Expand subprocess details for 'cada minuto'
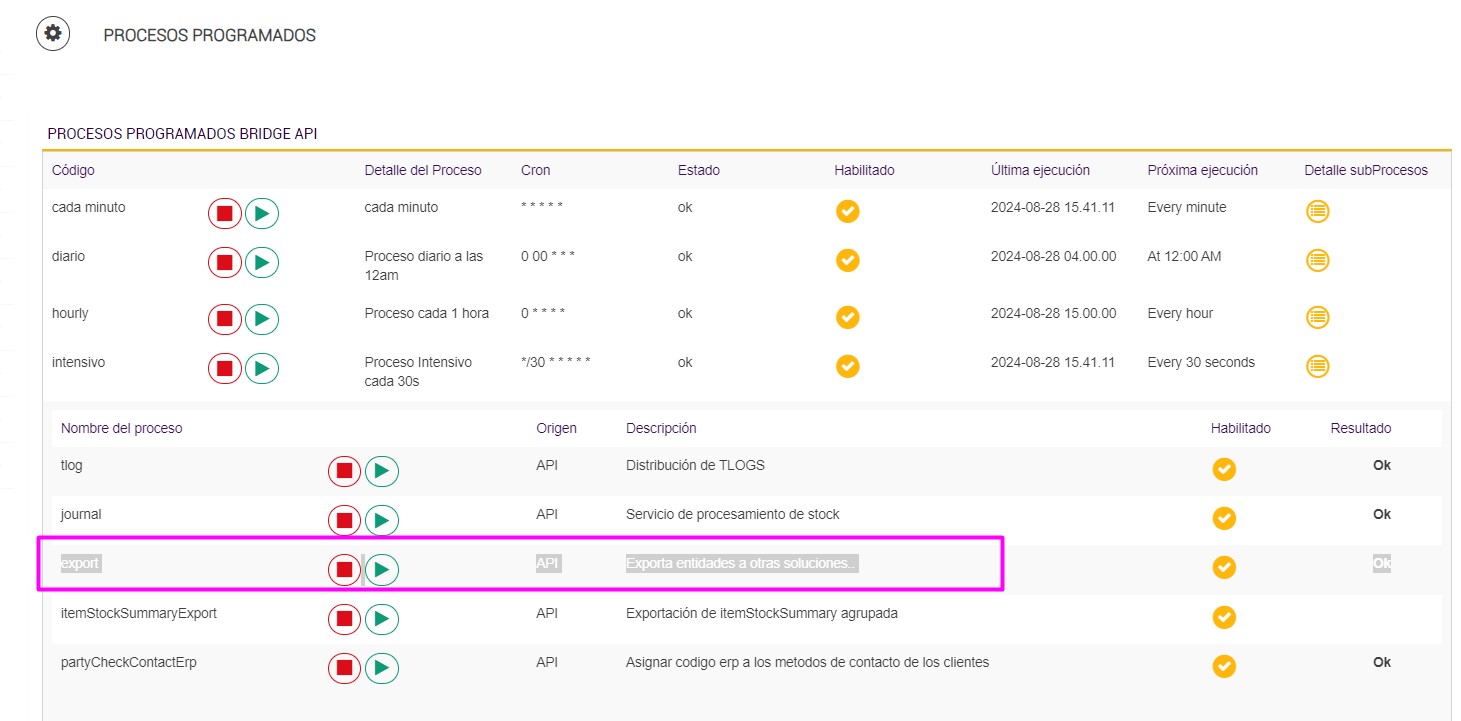This screenshot has height=721, width=1461. click(1318, 211)
